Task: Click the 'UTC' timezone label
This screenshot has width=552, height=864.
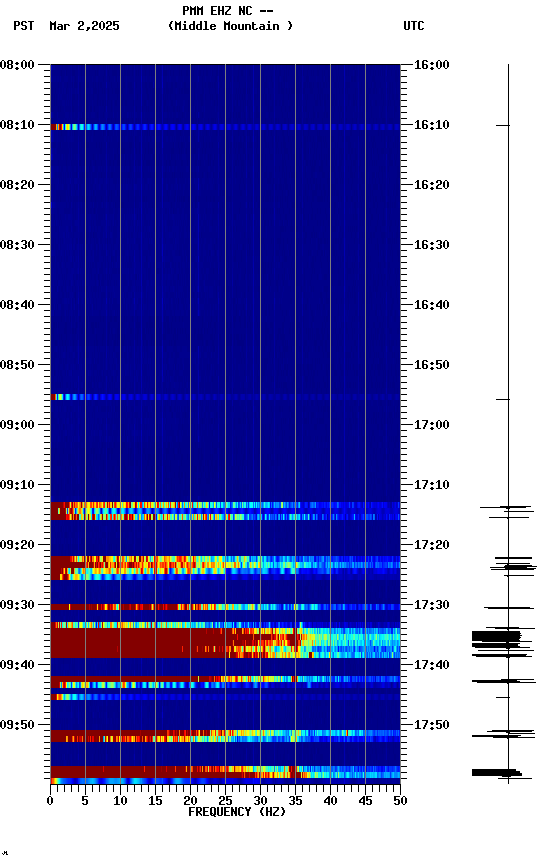Action: pyautogui.click(x=414, y=26)
